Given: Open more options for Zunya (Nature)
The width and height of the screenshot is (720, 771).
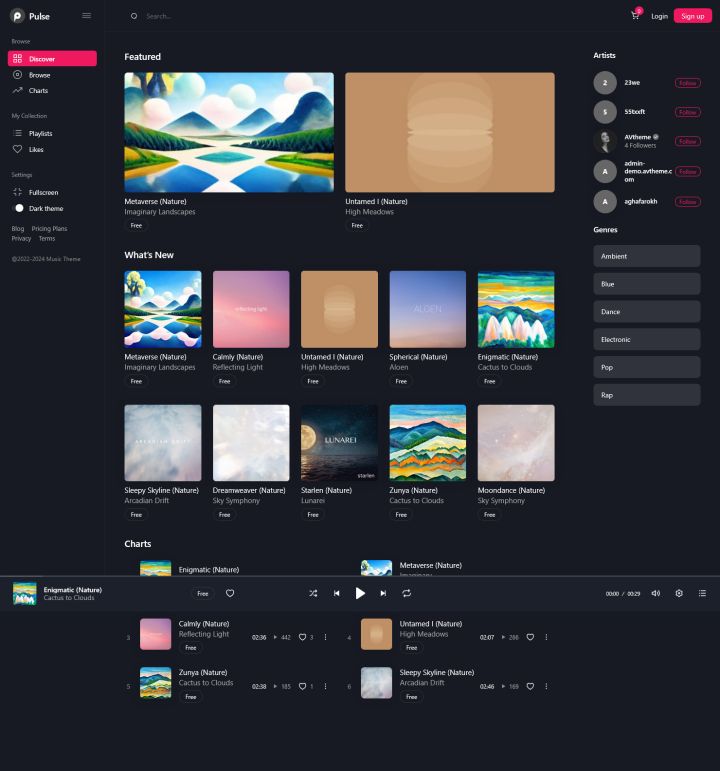Looking at the screenshot, I should (x=325, y=686).
